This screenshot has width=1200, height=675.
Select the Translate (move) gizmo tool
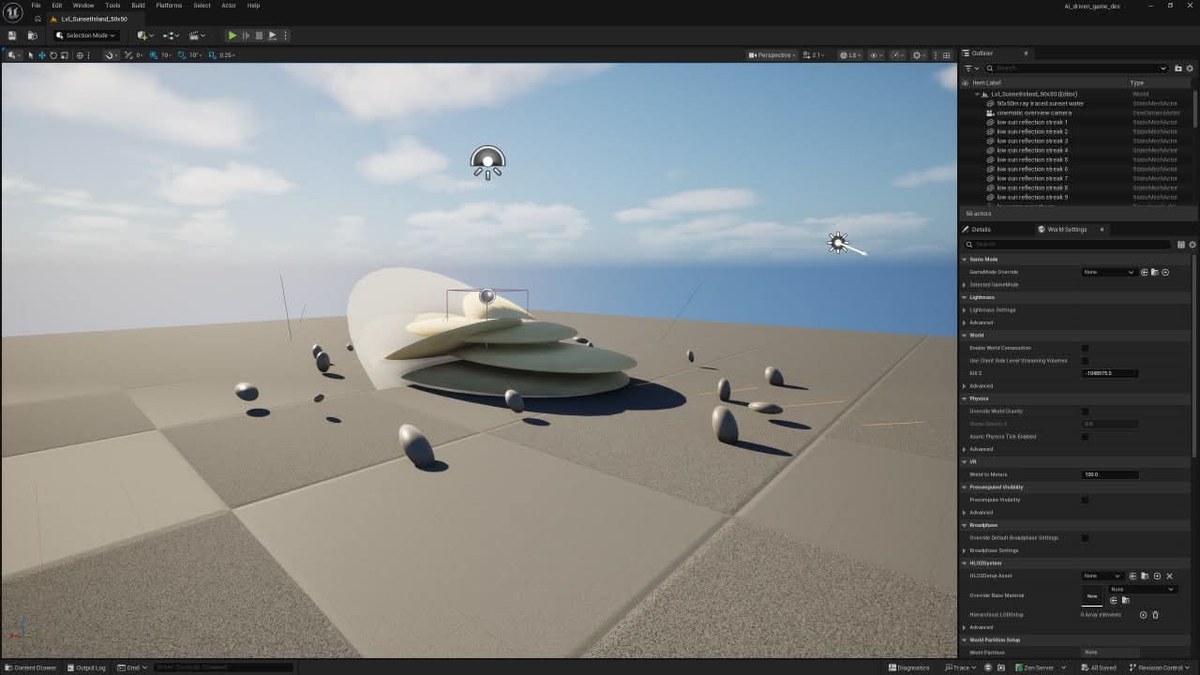[42, 55]
